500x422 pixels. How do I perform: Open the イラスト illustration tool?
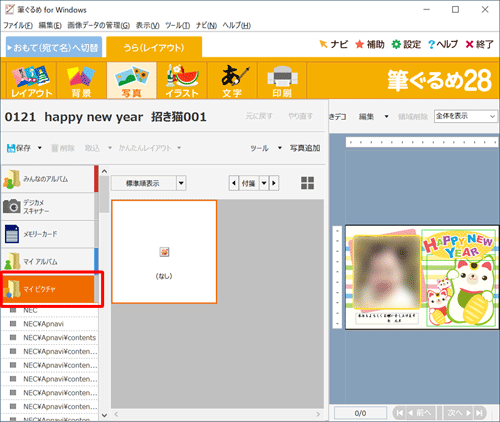click(x=182, y=81)
